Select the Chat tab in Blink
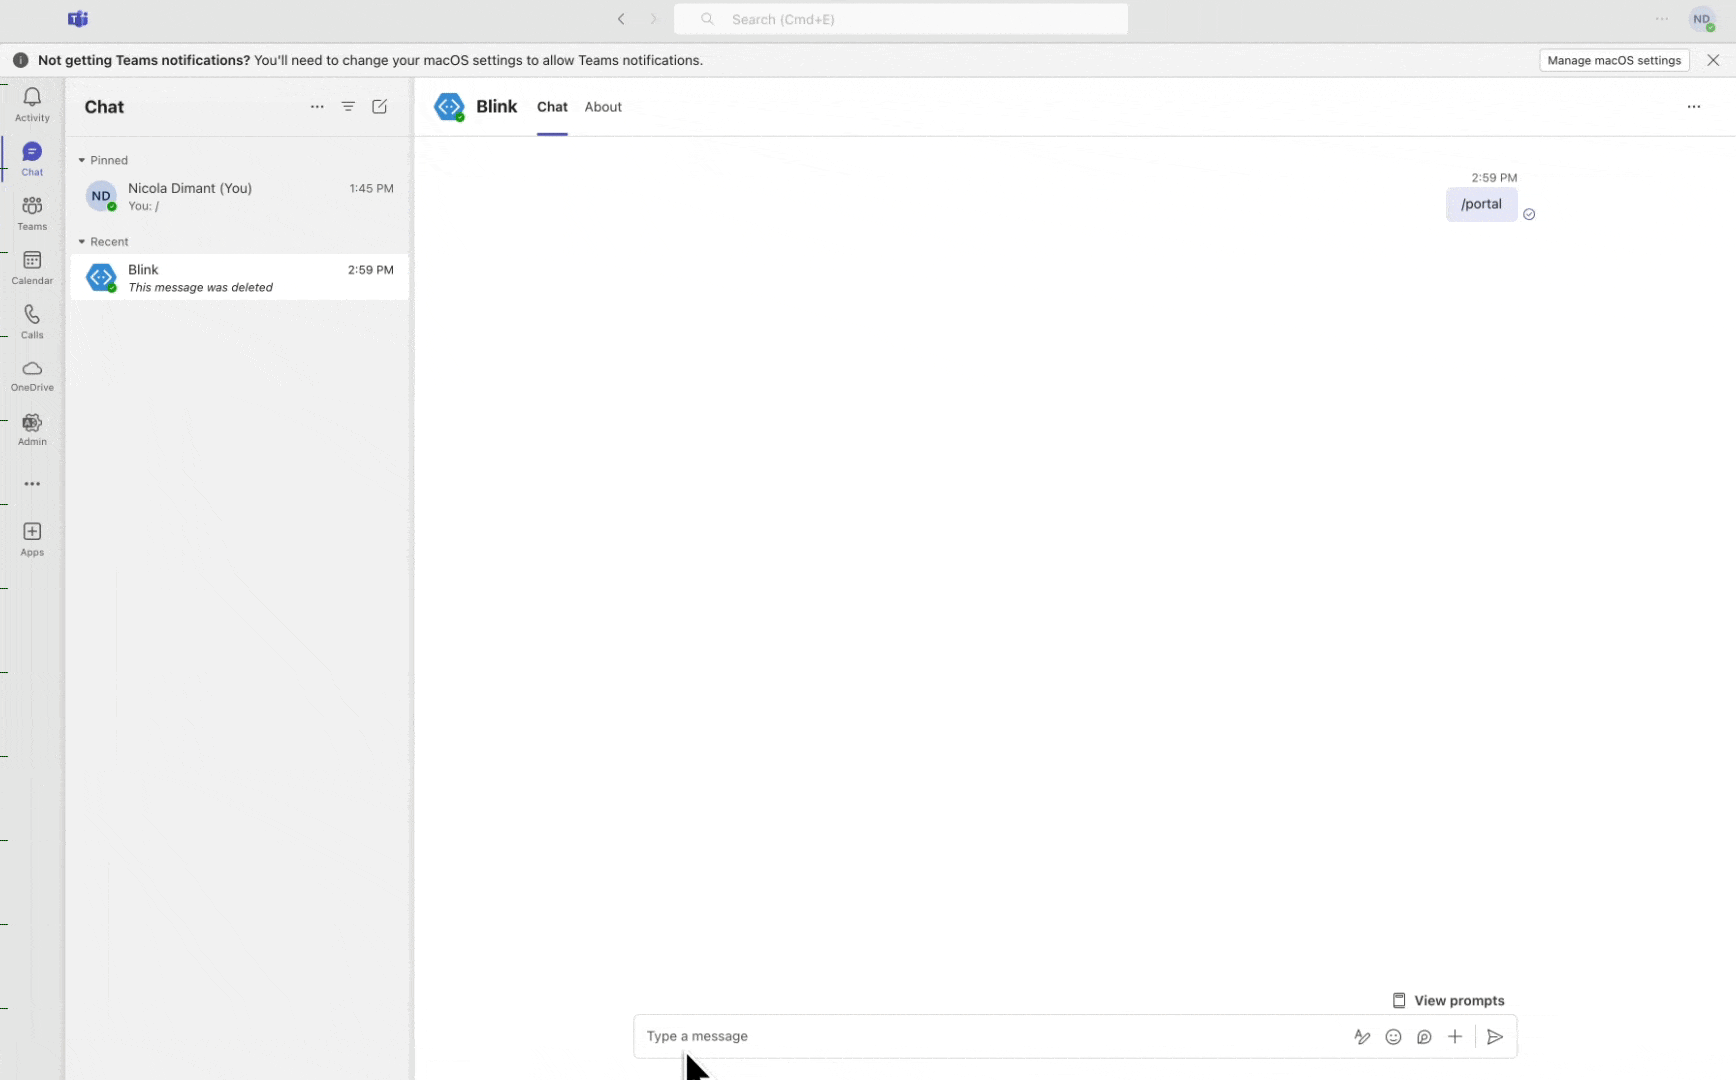 tap(552, 107)
